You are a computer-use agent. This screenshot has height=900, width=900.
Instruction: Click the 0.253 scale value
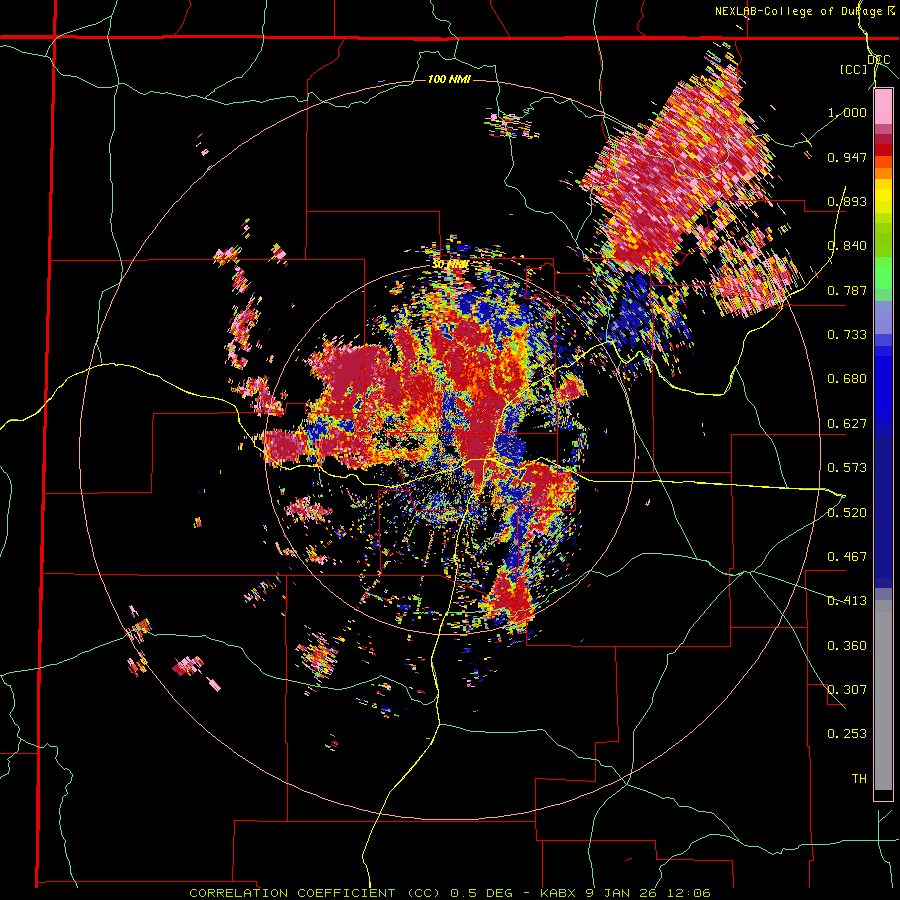click(x=847, y=734)
